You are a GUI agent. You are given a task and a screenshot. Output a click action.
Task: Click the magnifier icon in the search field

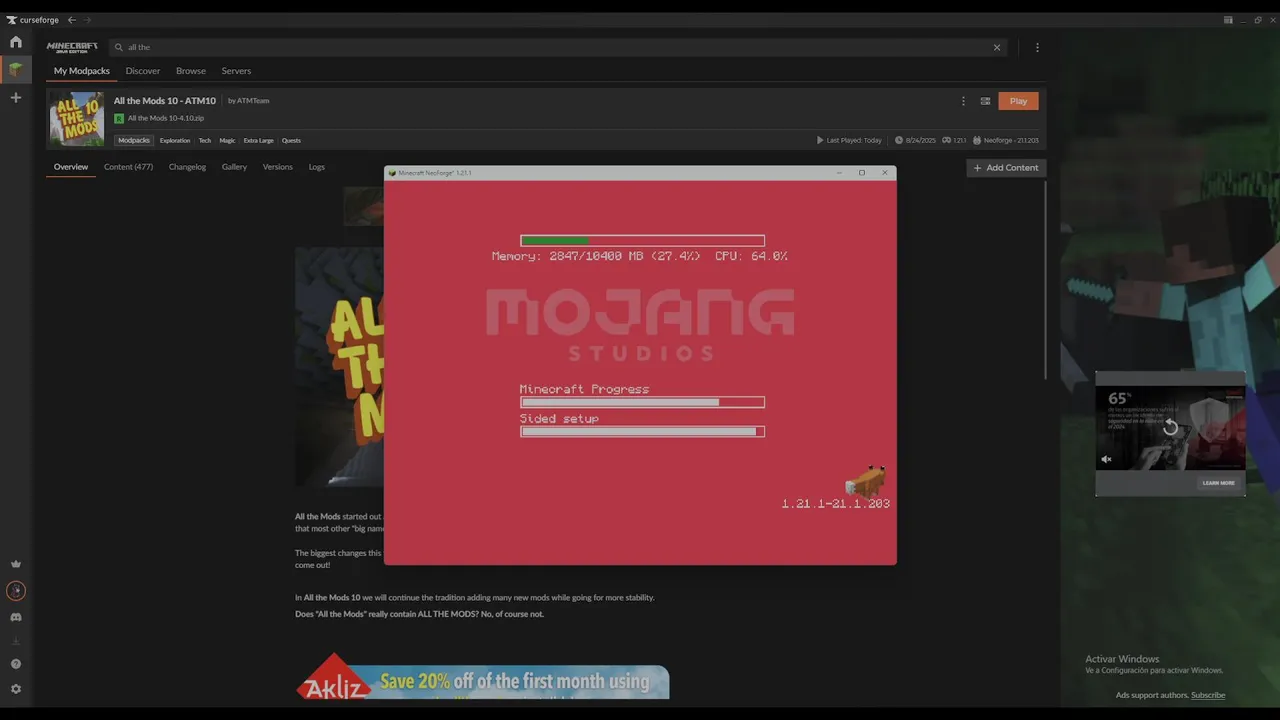[x=118, y=47]
